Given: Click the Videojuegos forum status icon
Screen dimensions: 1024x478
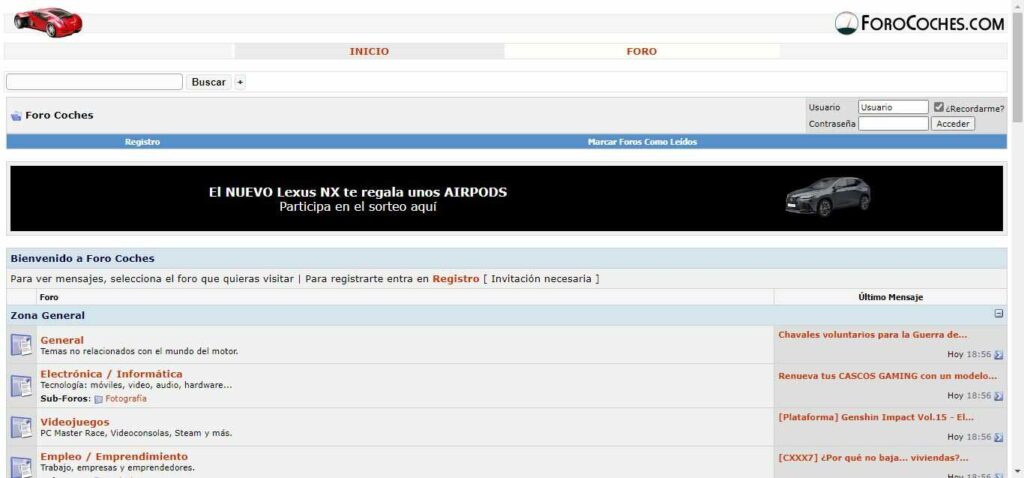Looking at the screenshot, I should [21, 427].
